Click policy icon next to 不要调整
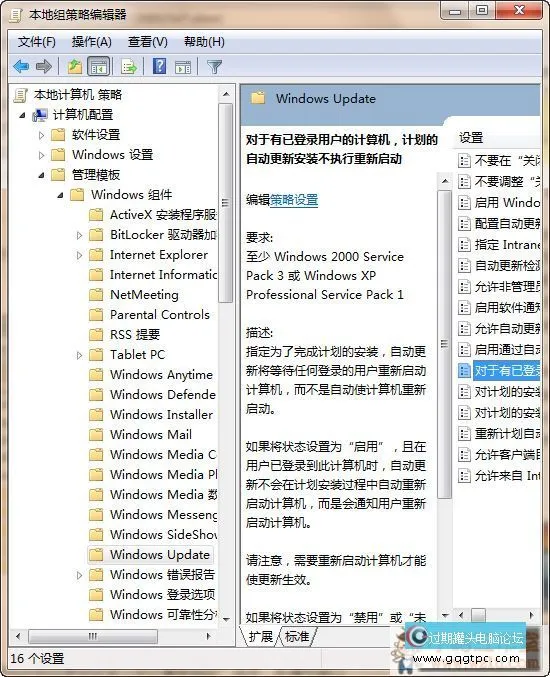The image size is (550, 677). pos(464,181)
